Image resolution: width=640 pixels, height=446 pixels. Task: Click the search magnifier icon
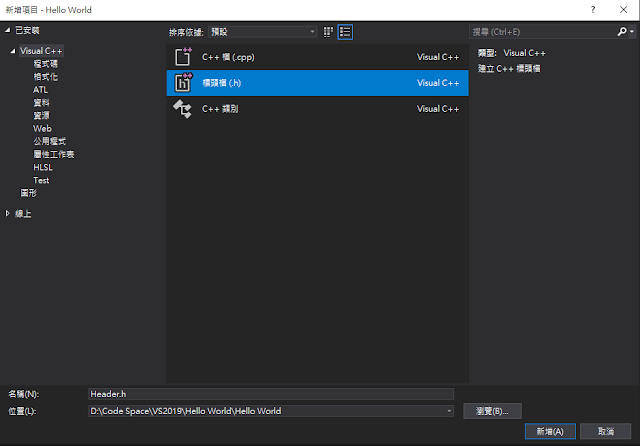tap(622, 32)
